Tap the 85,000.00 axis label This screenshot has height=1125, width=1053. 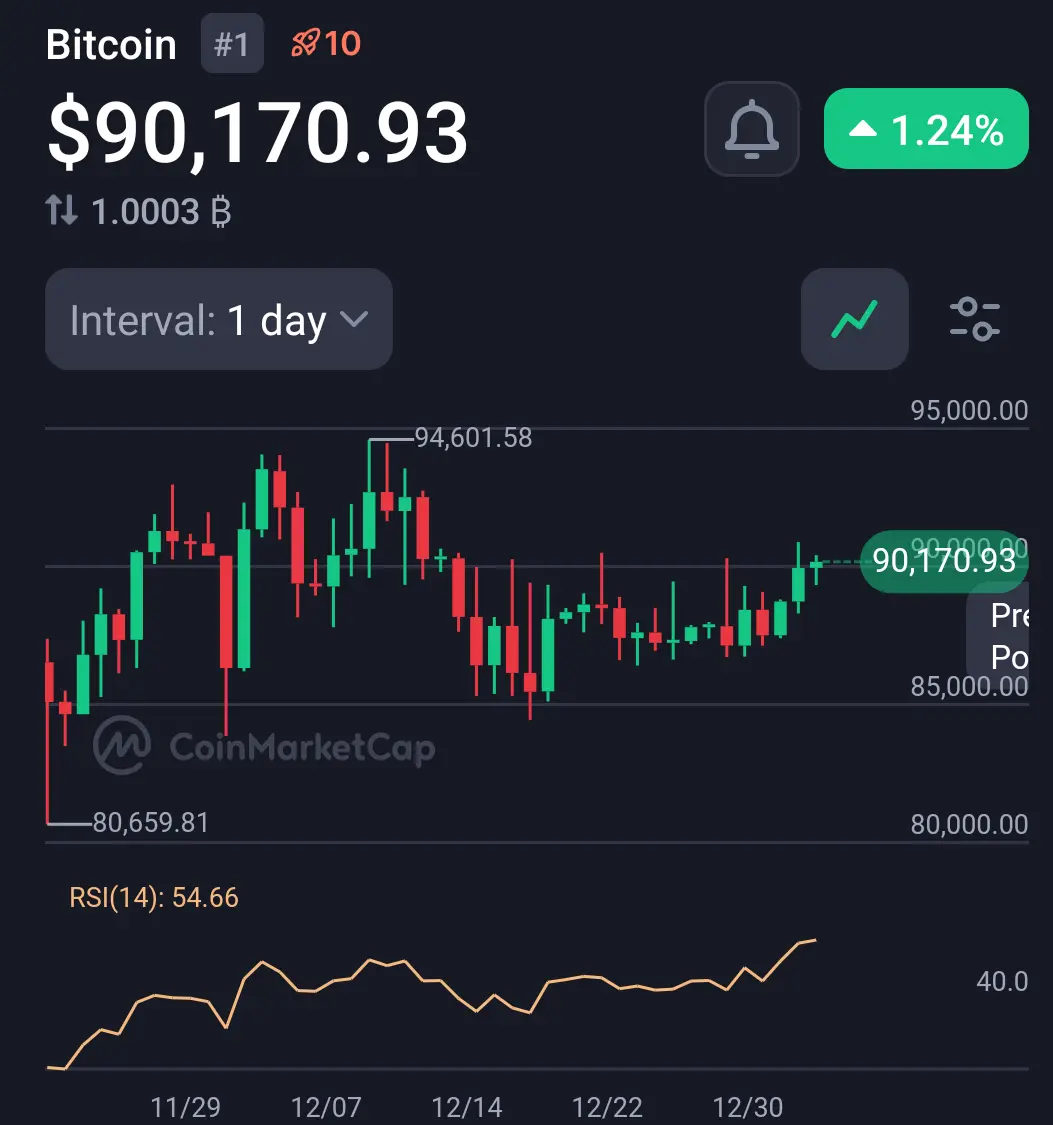point(969,687)
